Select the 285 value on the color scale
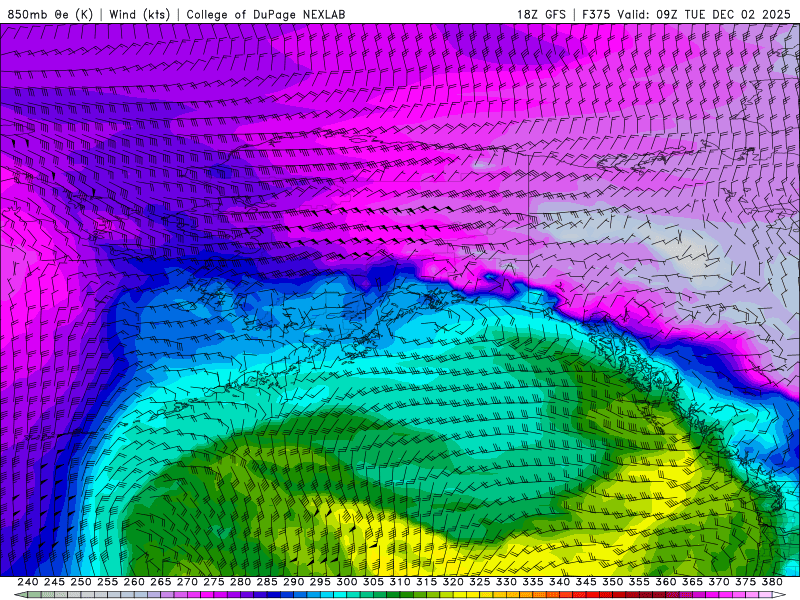The width and height of the screenshot is (800, 600). [267, 582]
